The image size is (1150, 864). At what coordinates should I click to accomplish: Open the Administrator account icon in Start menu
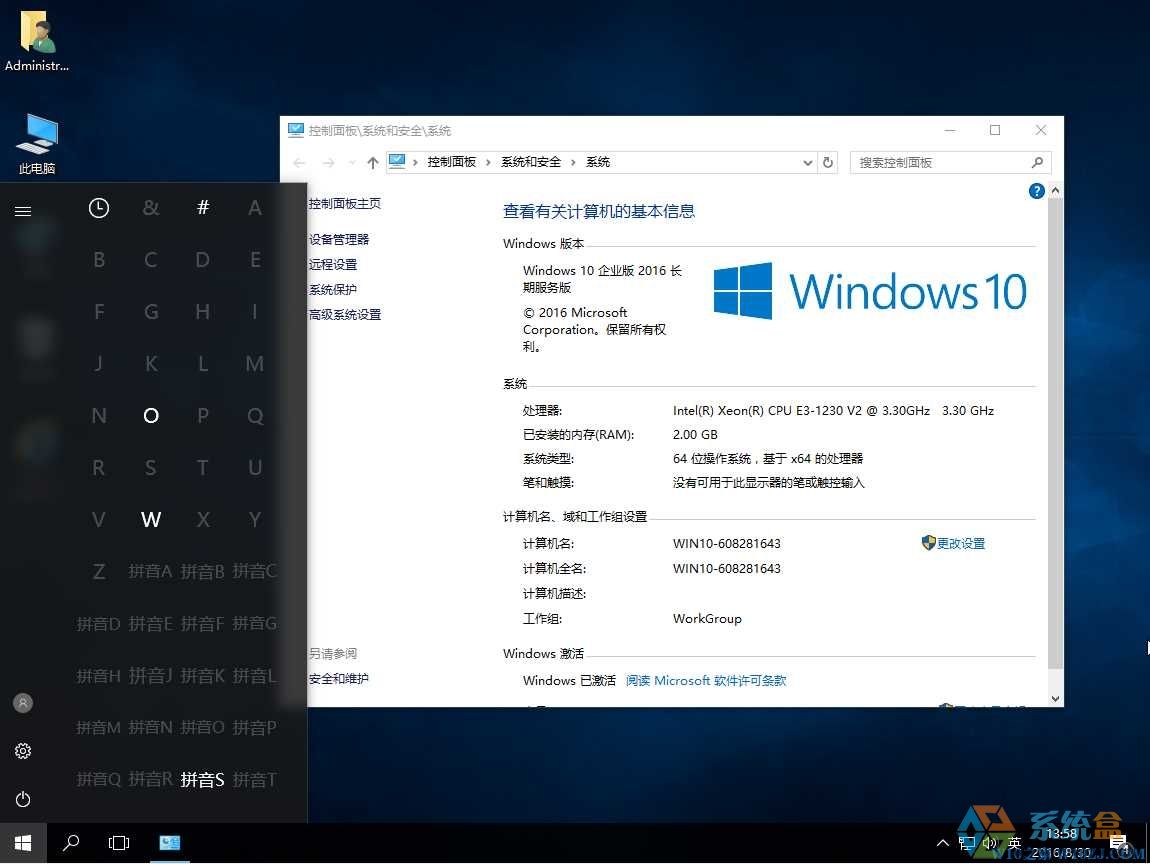pos(22,703)
